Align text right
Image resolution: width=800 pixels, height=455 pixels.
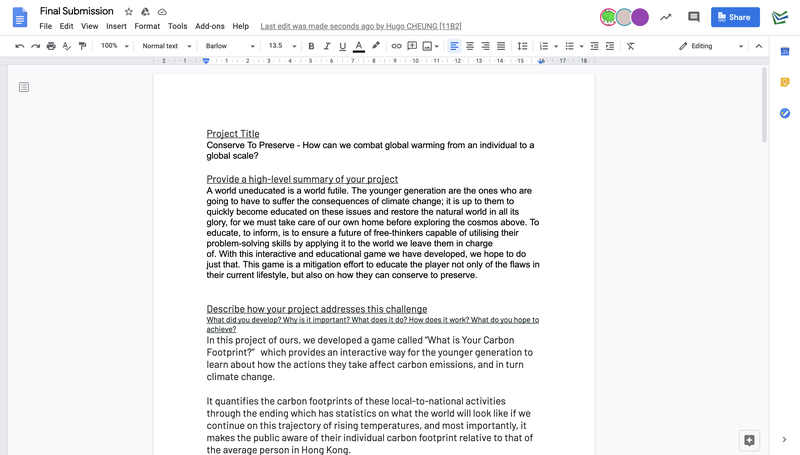[486, 46]
